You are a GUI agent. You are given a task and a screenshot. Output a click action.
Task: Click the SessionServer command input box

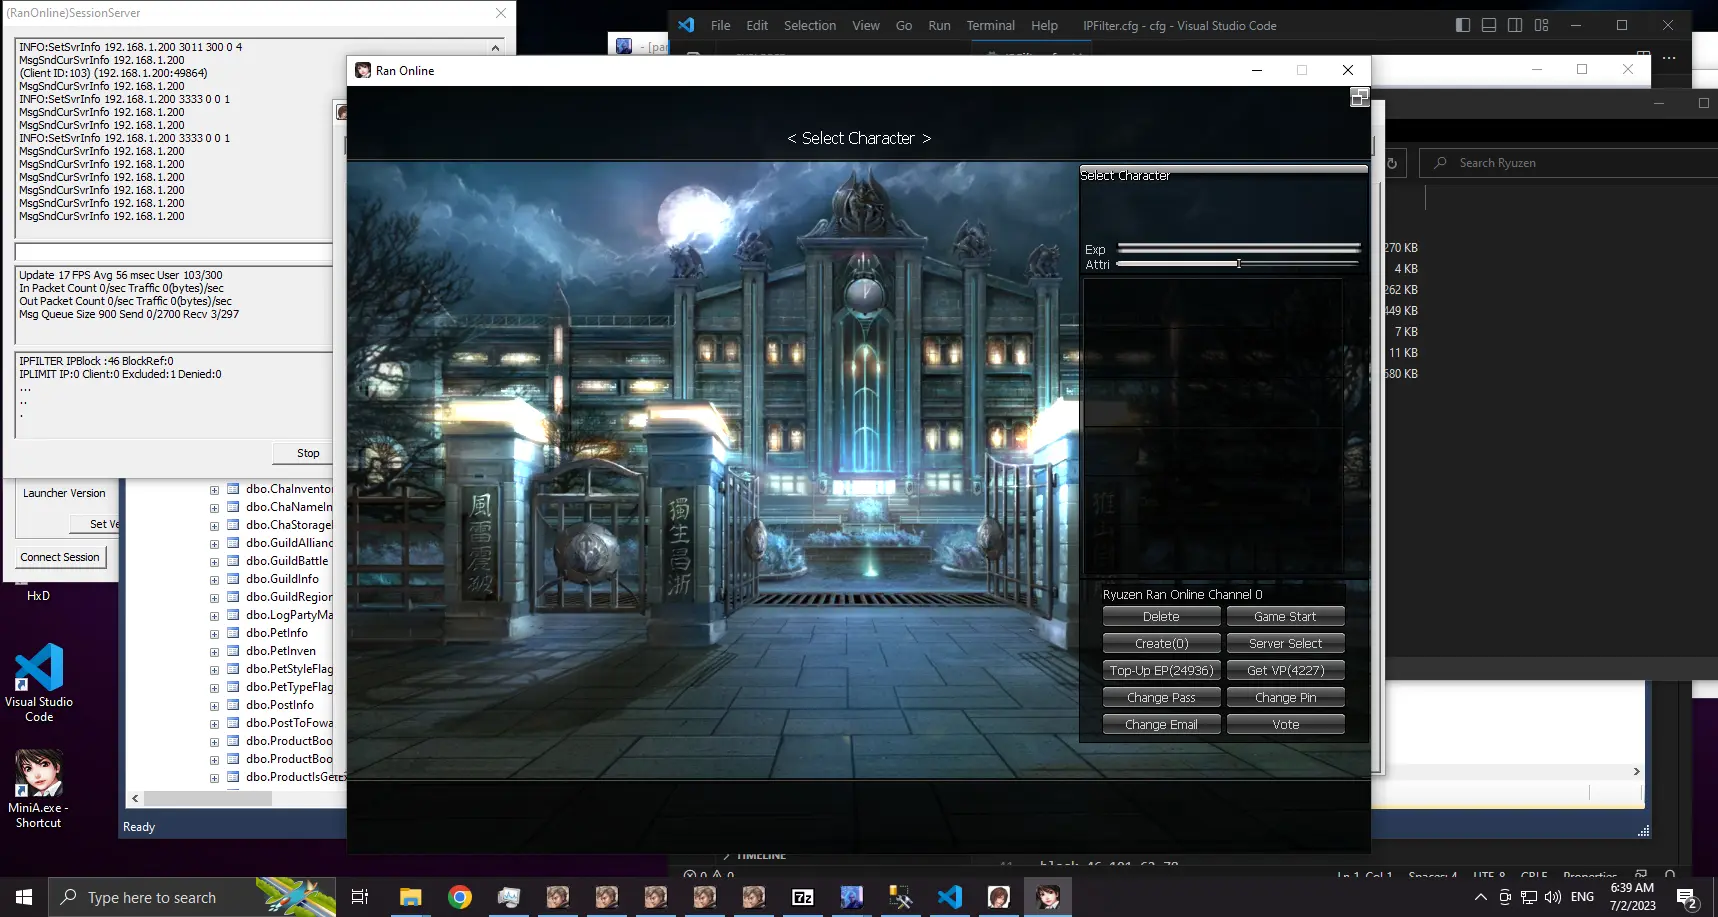[x=173, y=252]
